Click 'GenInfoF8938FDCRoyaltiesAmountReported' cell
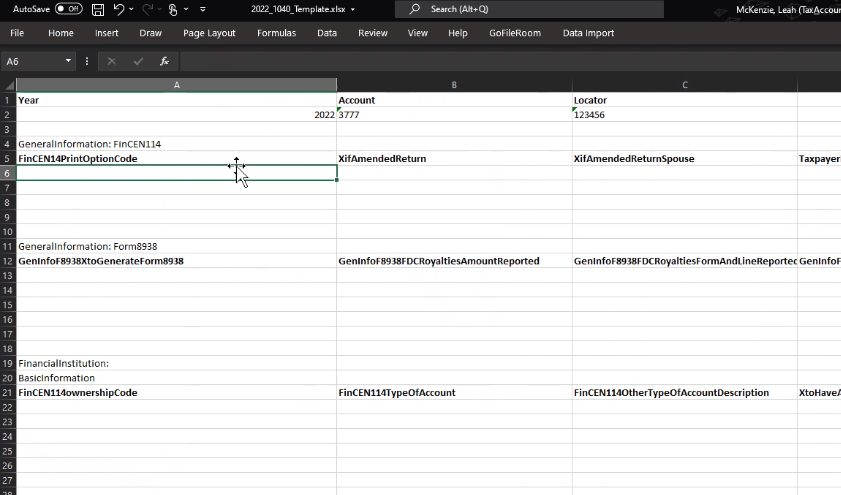This screenshot has height=495, width=841. [454, 261]
